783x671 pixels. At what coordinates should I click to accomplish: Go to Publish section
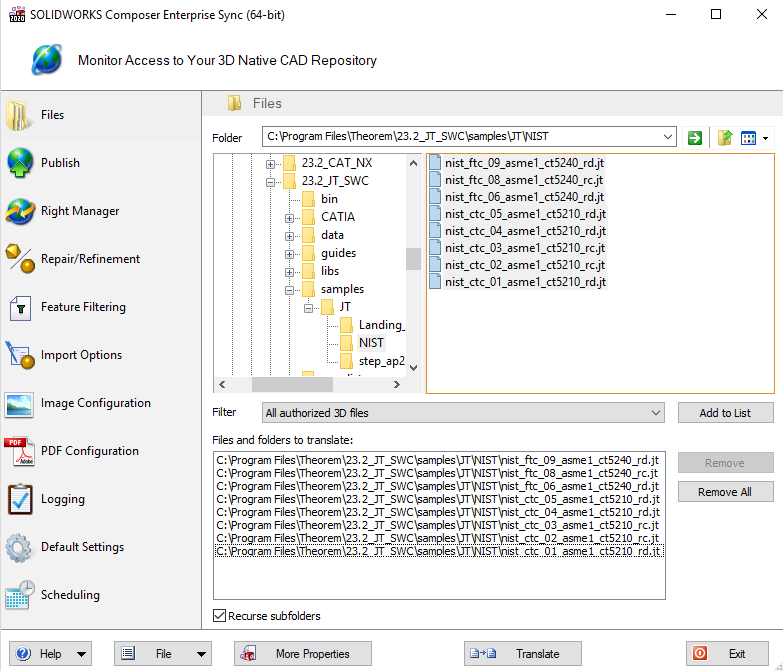pos(60,163)
